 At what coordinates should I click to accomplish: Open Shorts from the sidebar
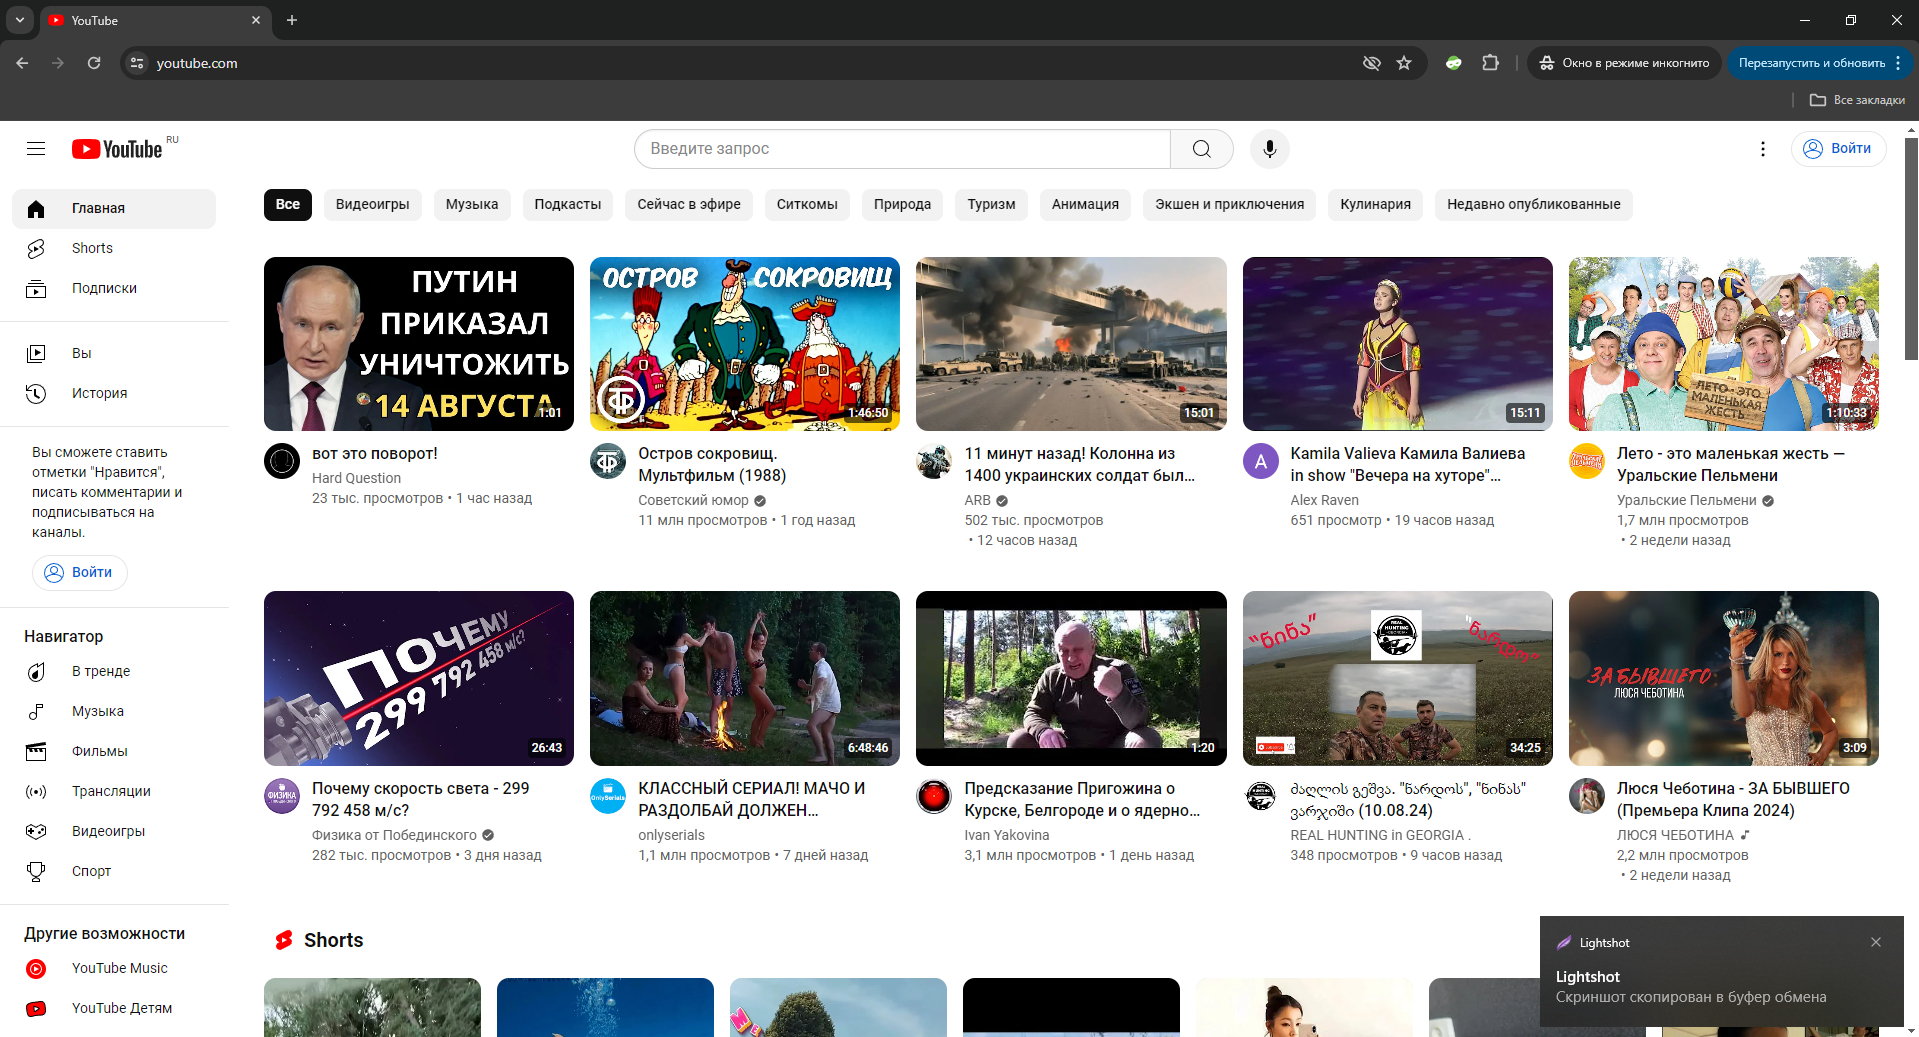[x=92, y=248]
